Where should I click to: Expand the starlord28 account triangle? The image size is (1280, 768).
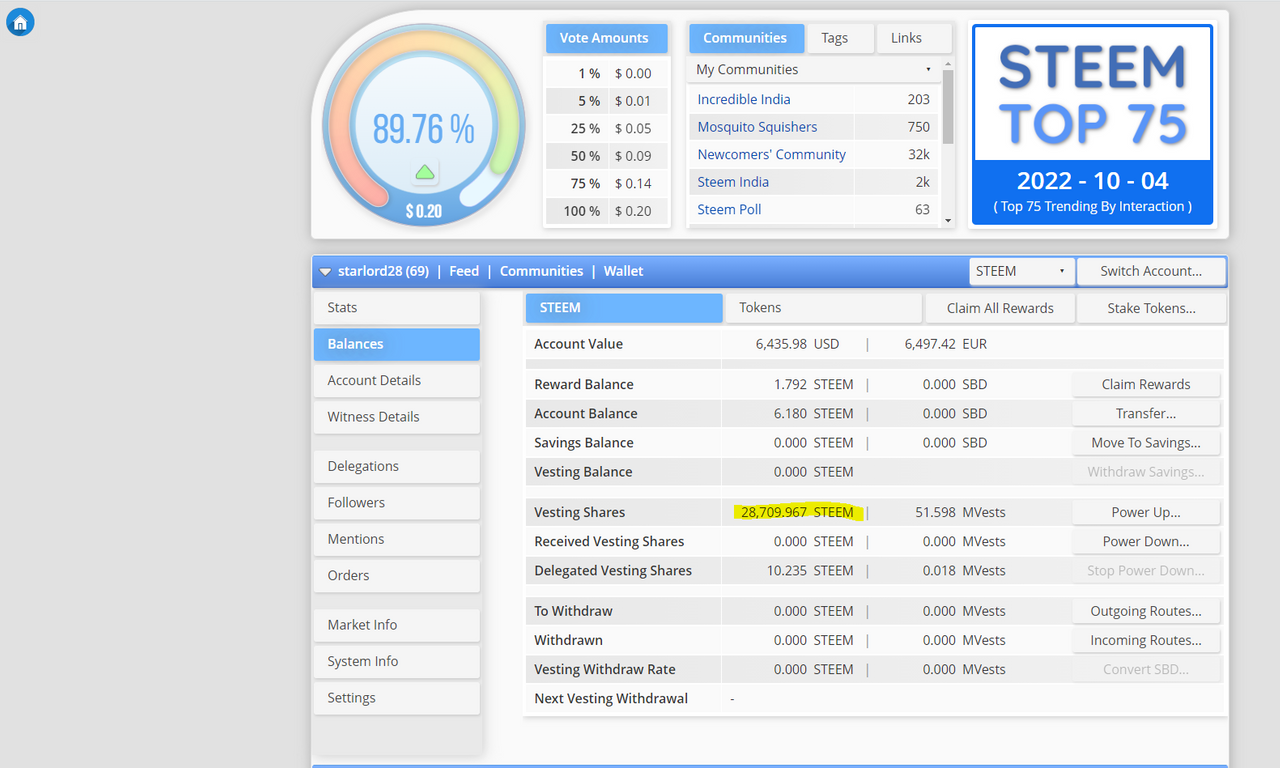[x=325, y=272]
